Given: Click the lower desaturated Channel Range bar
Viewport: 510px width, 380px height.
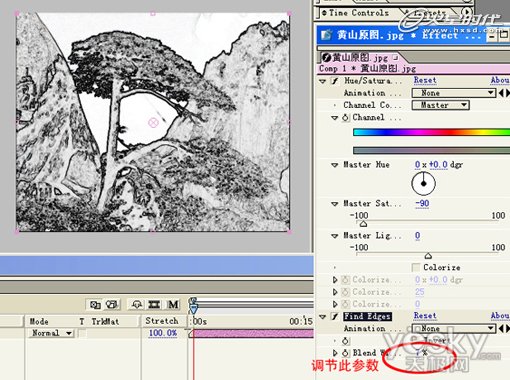Looking at the screenshot, I should tap(431, 150).
